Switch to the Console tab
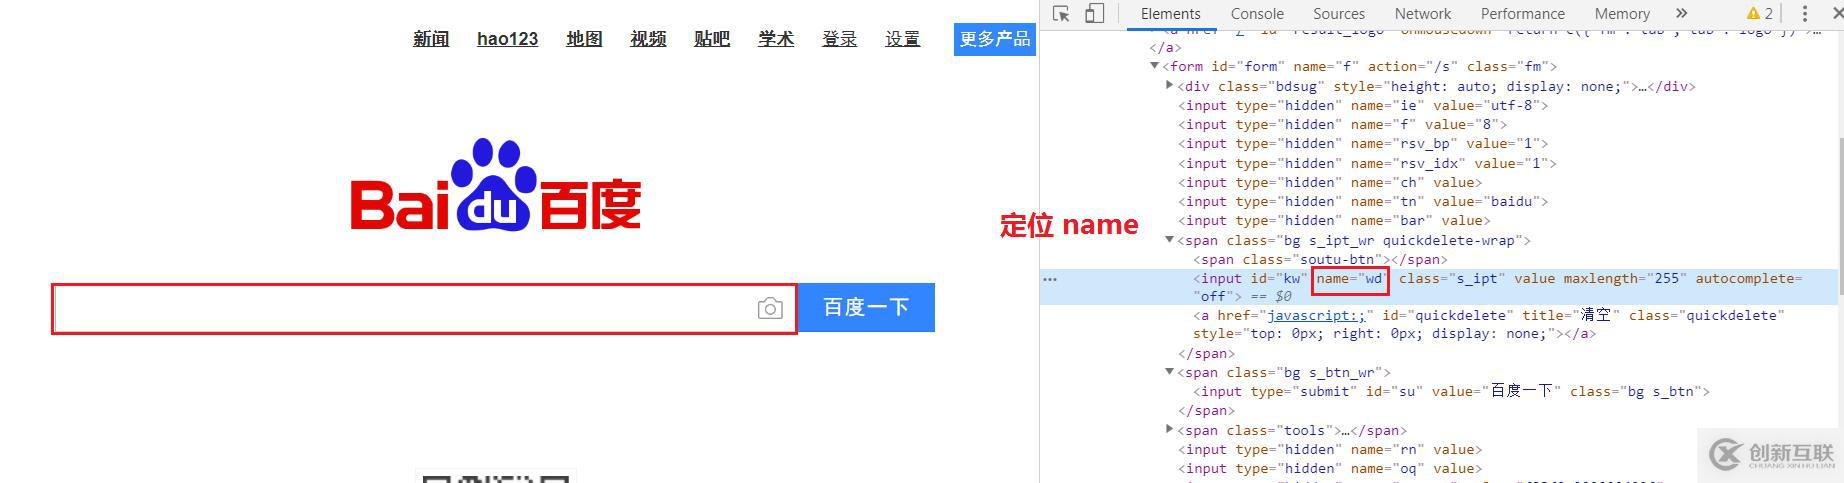1844x483 pixels. click(1257, 13)
